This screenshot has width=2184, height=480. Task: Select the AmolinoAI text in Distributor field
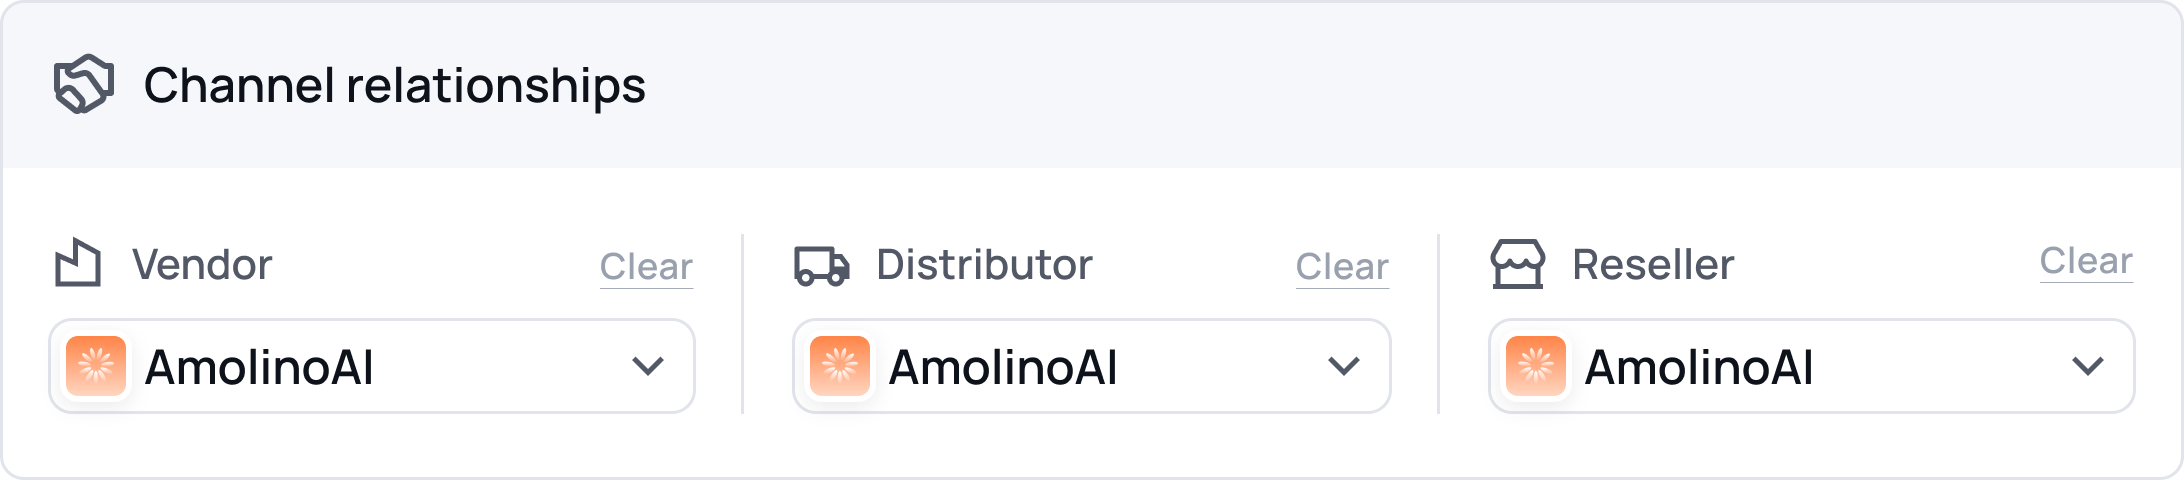point(1003,367)
